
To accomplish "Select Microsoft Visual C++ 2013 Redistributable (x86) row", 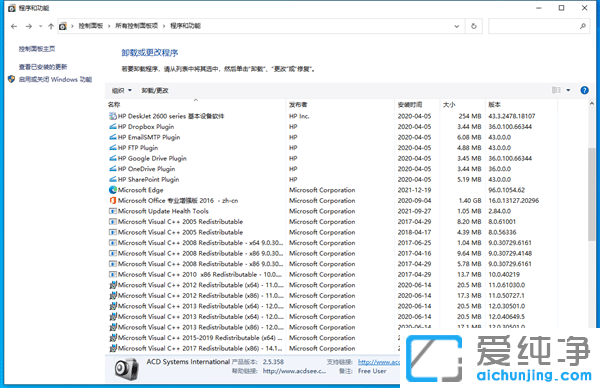I will tap(331, 327).
